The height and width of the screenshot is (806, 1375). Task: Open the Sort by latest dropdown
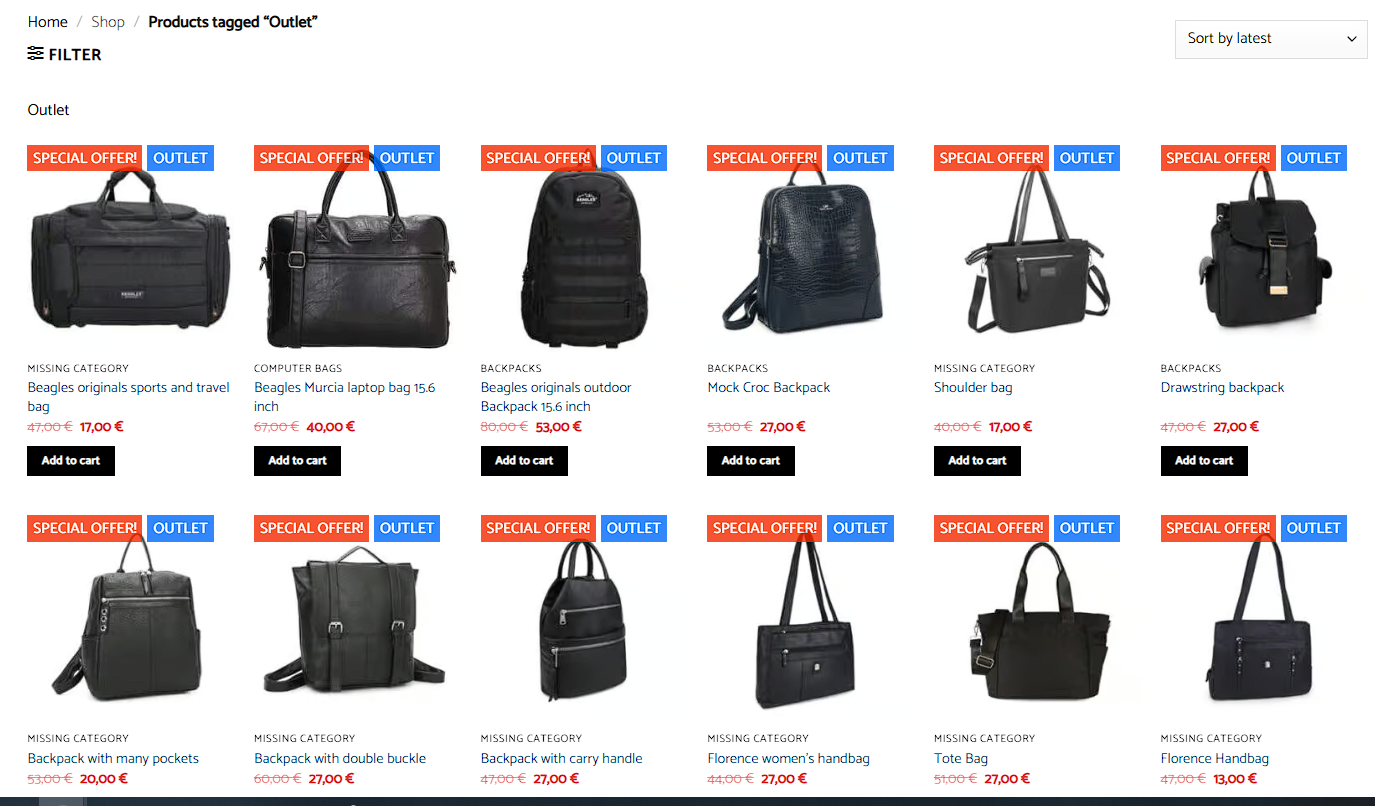pos(1271,39)
